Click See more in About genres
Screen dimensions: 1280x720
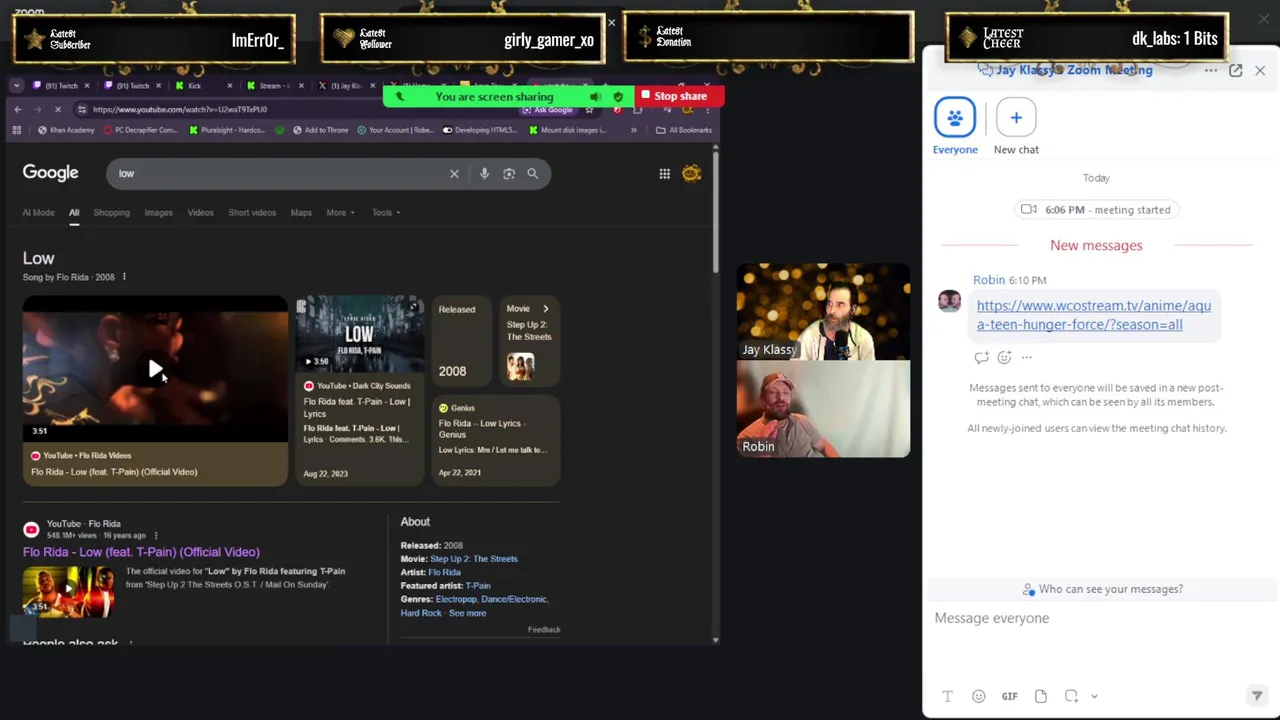(x=467, y=613)
